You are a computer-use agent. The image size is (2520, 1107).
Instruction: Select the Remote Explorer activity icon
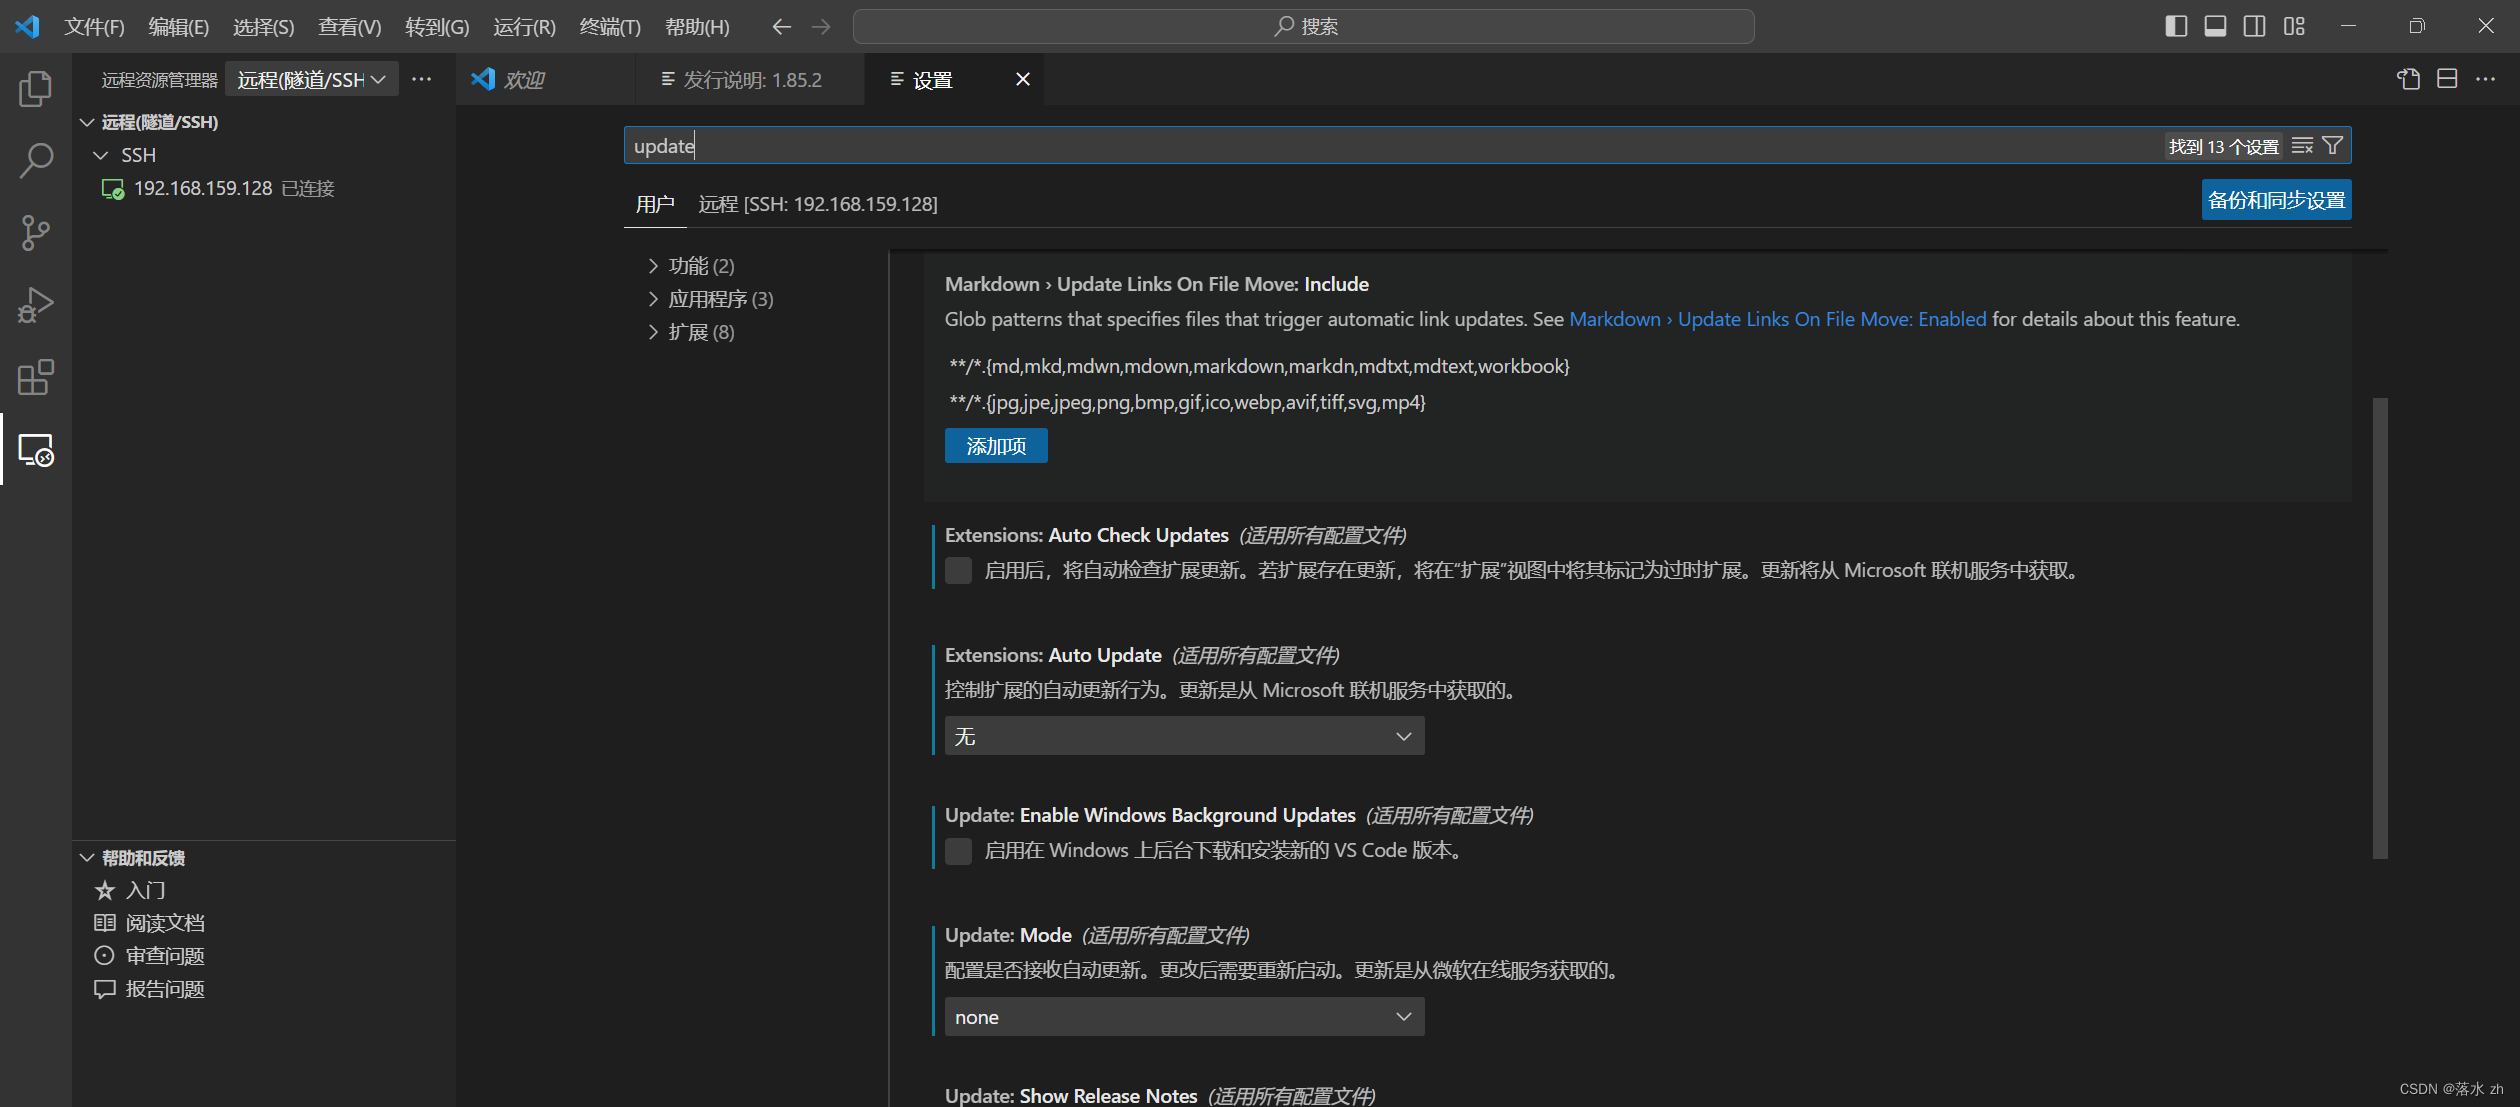(35, 450)
